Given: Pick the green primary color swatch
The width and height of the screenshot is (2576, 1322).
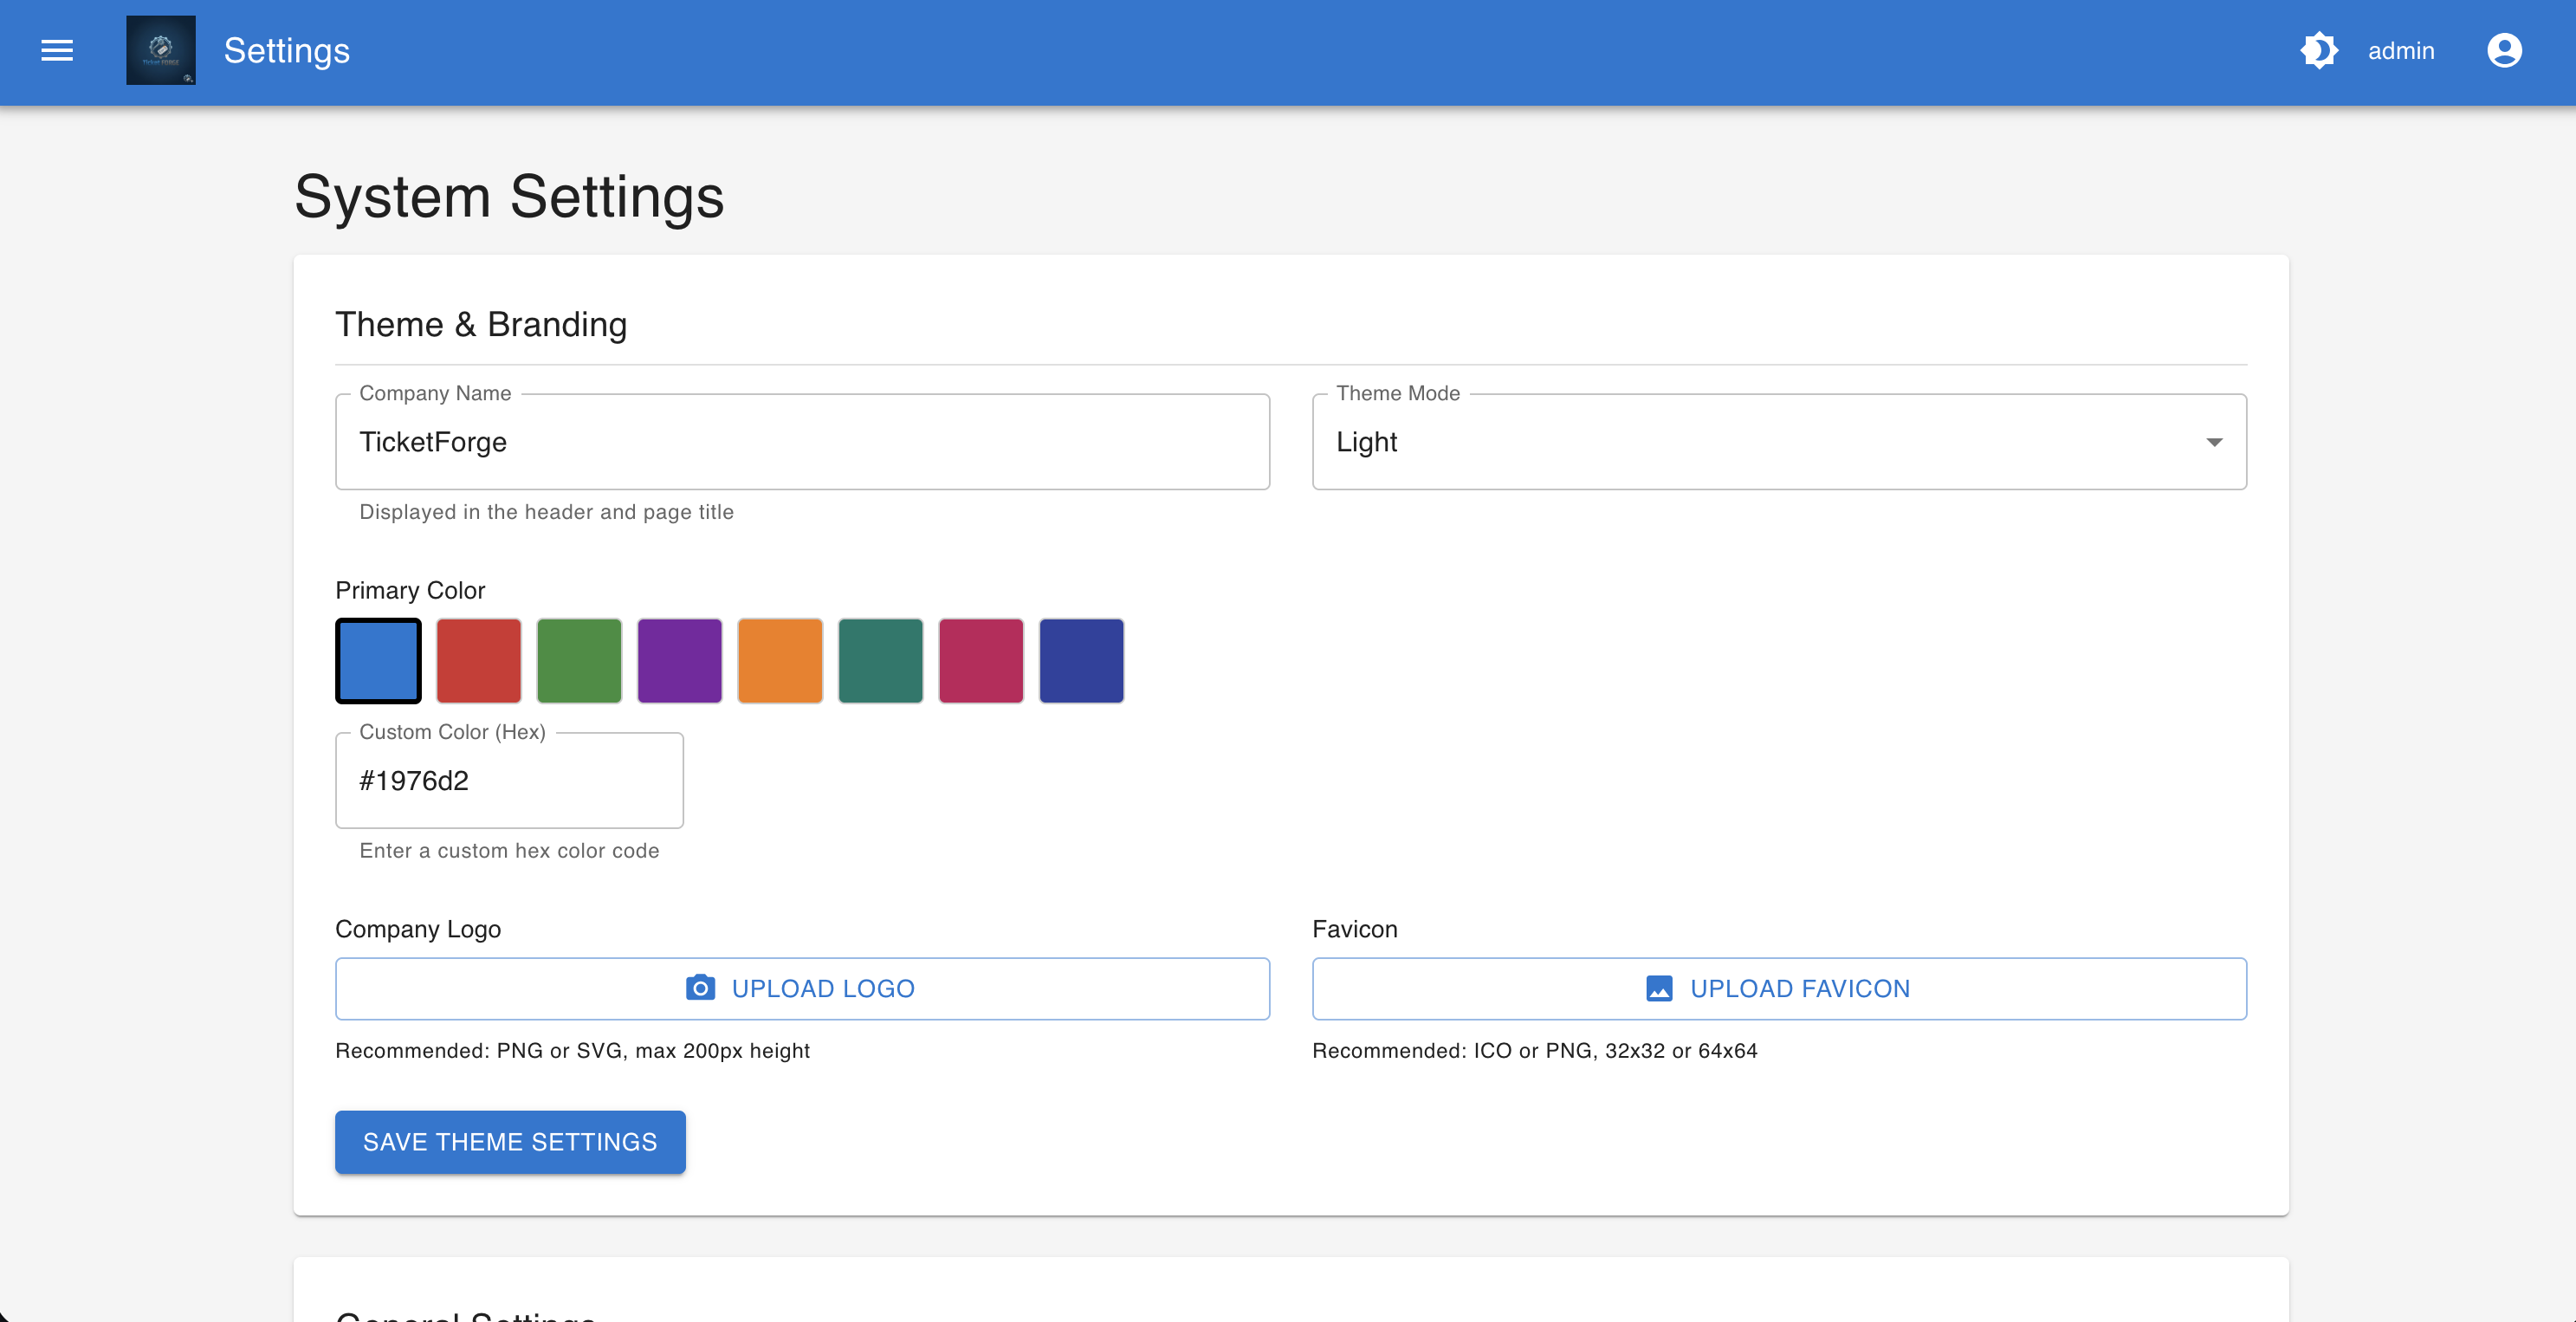Looking at the screenshot, I should click(579, 661).
